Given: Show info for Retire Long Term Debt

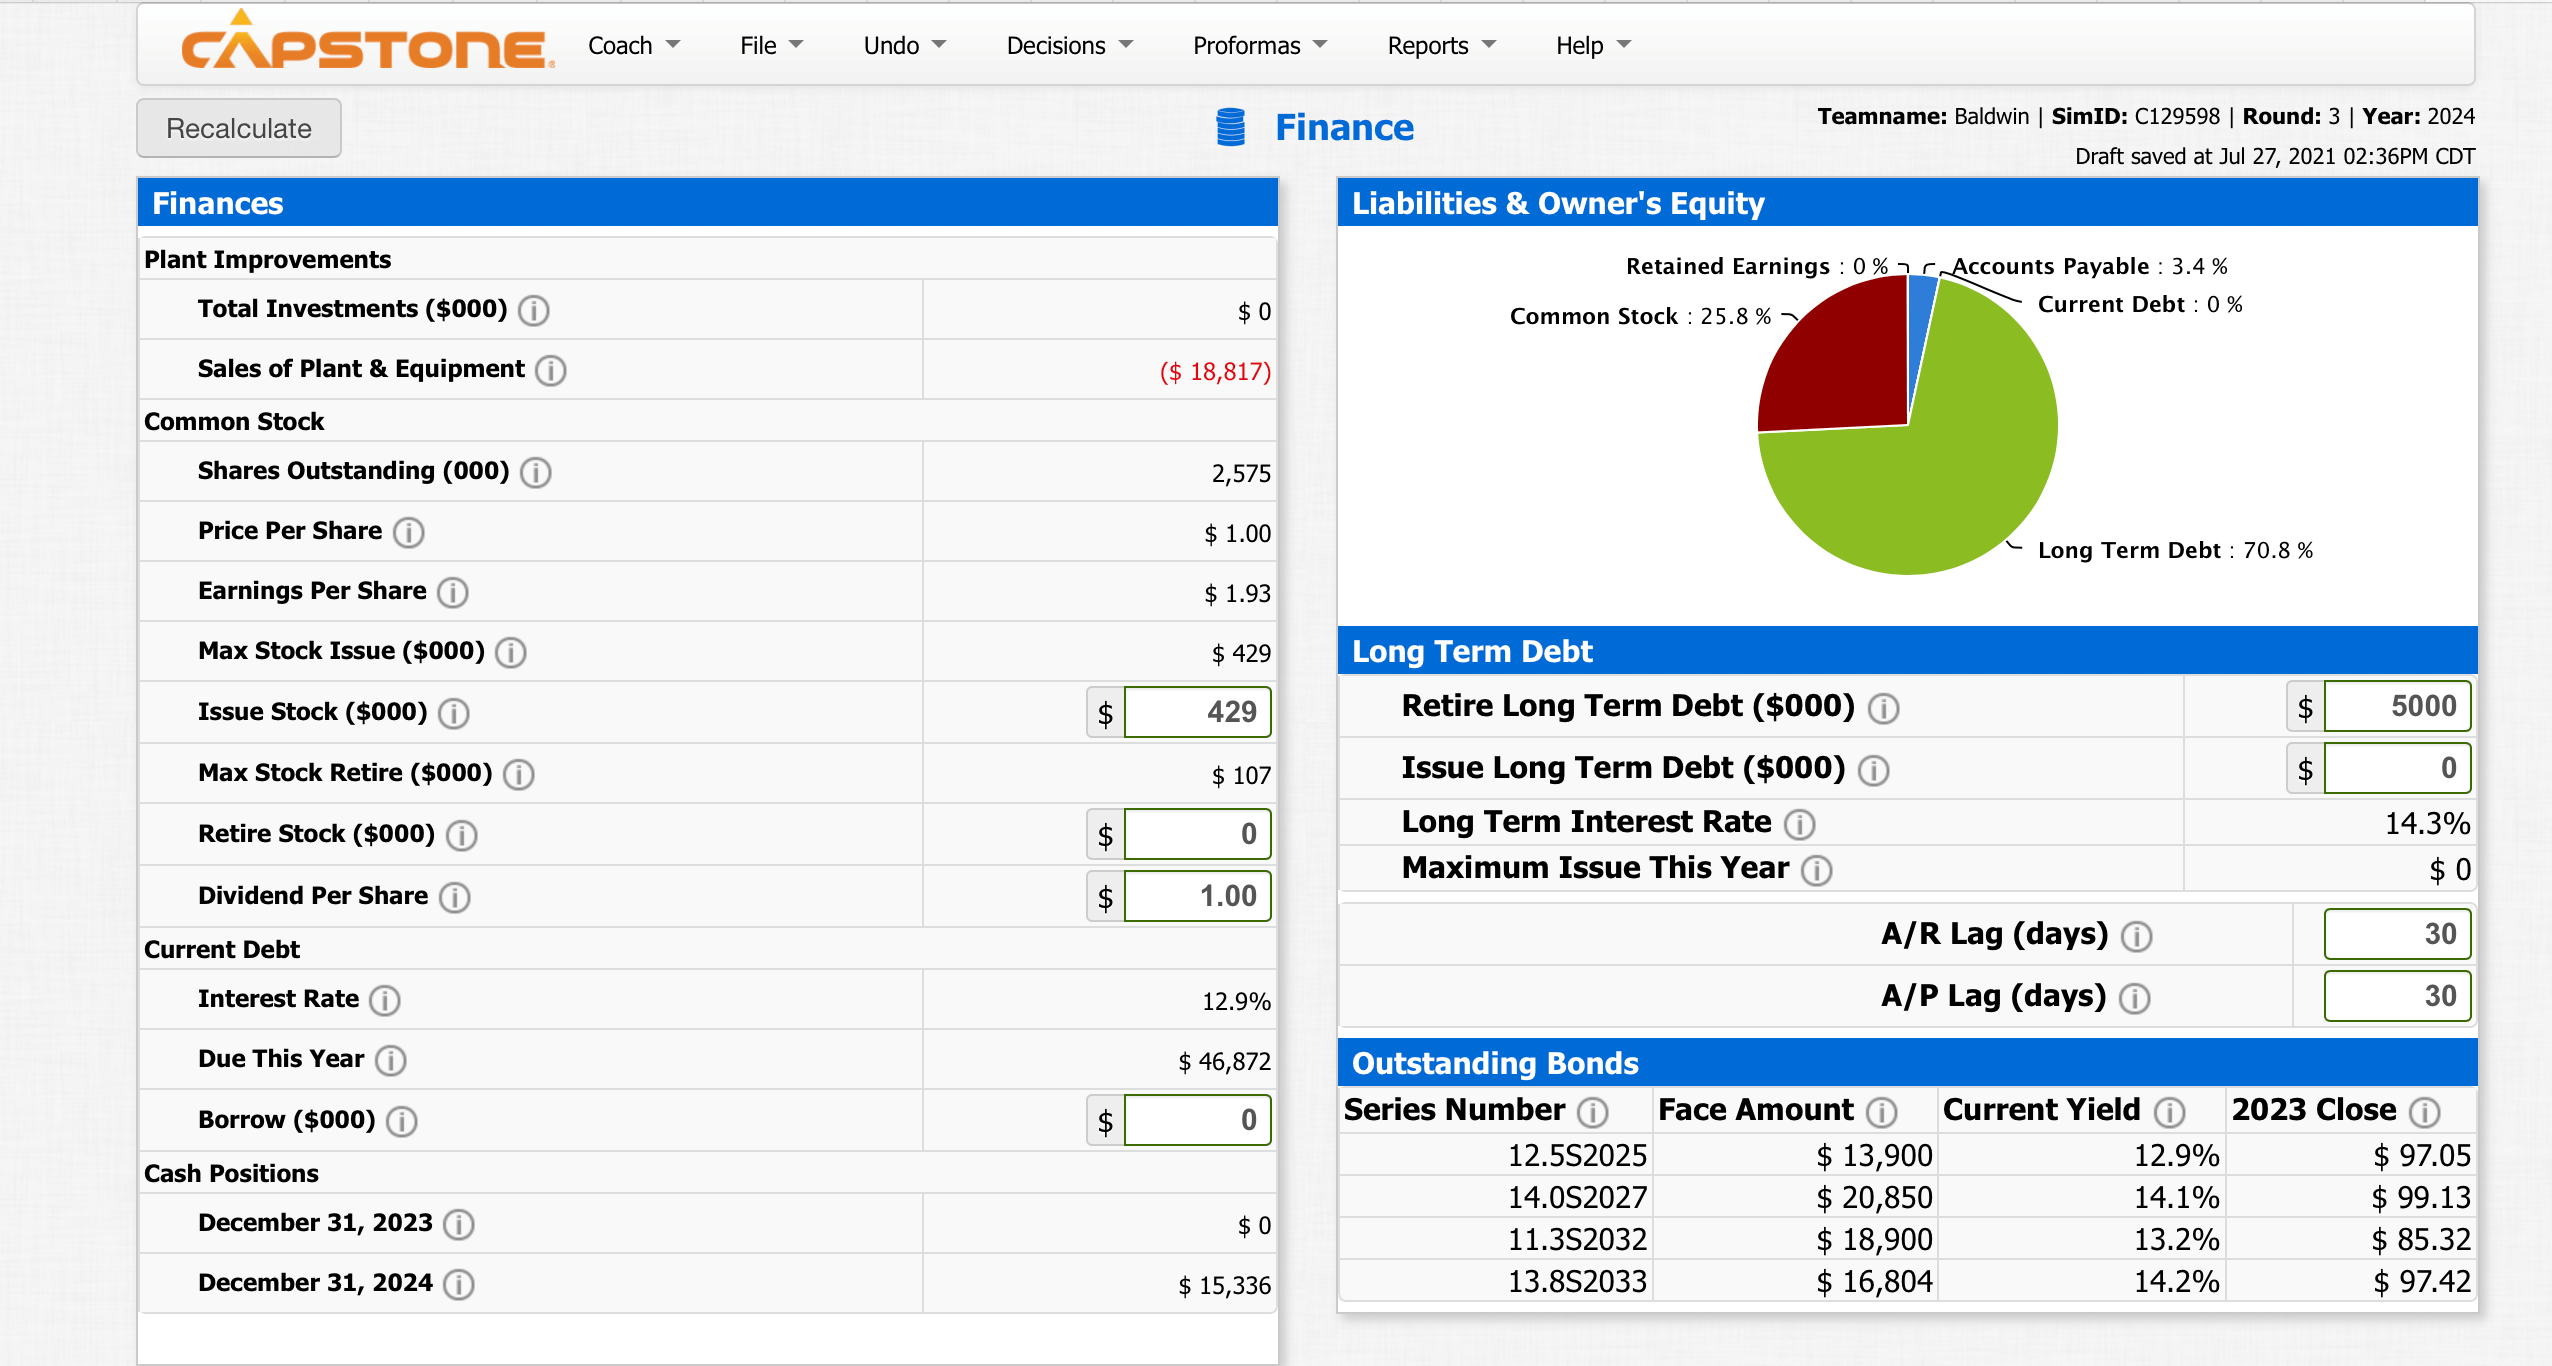Looking at the screenshot, I should pyautogui.click(x=1884, y=709).
